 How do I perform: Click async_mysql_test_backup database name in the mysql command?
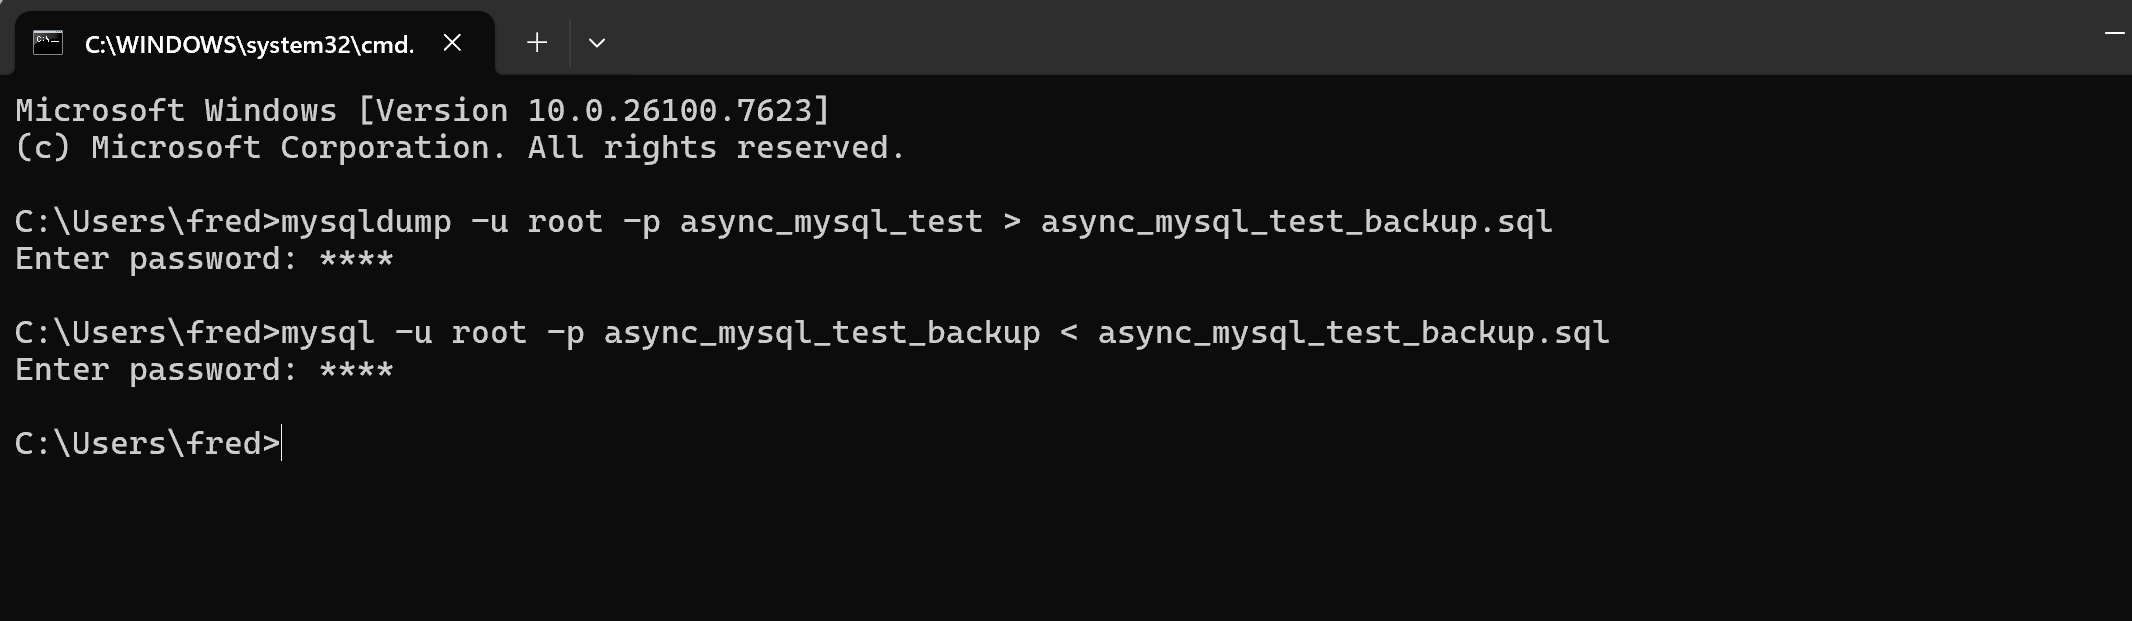pyautogui.click(x=821, y=332)
